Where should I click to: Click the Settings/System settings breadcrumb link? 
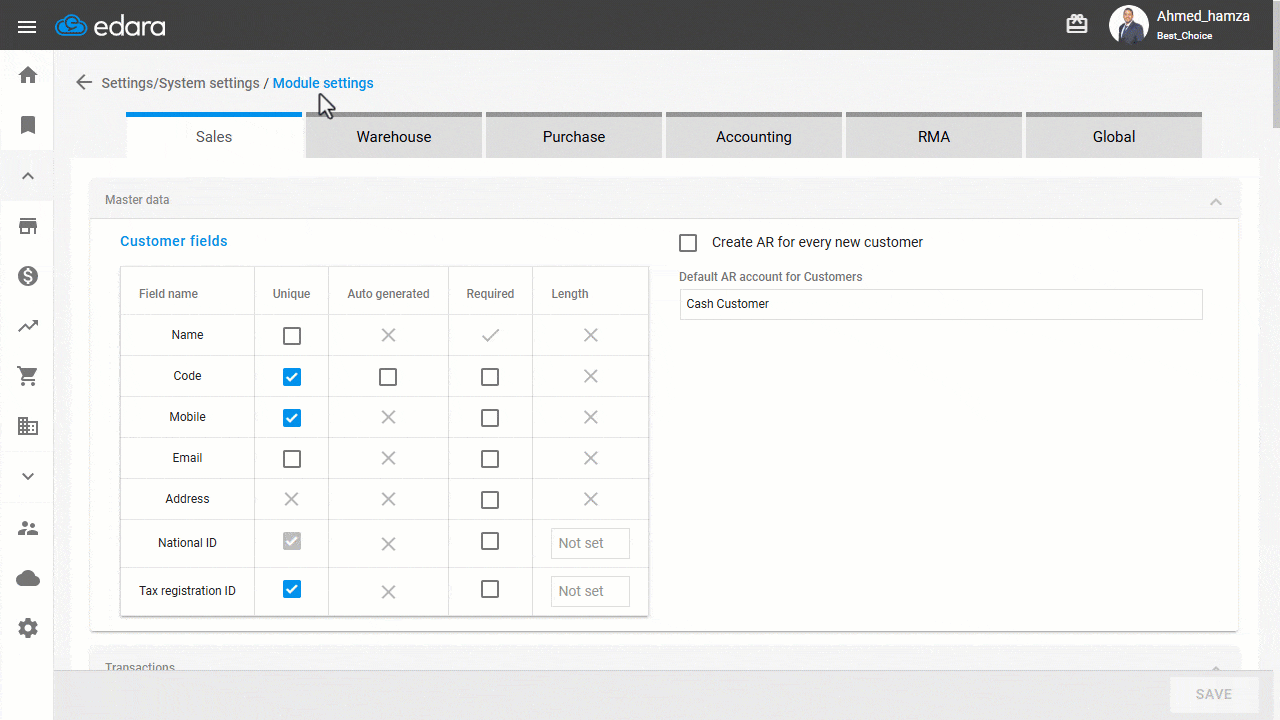click(x=180, y=83)
